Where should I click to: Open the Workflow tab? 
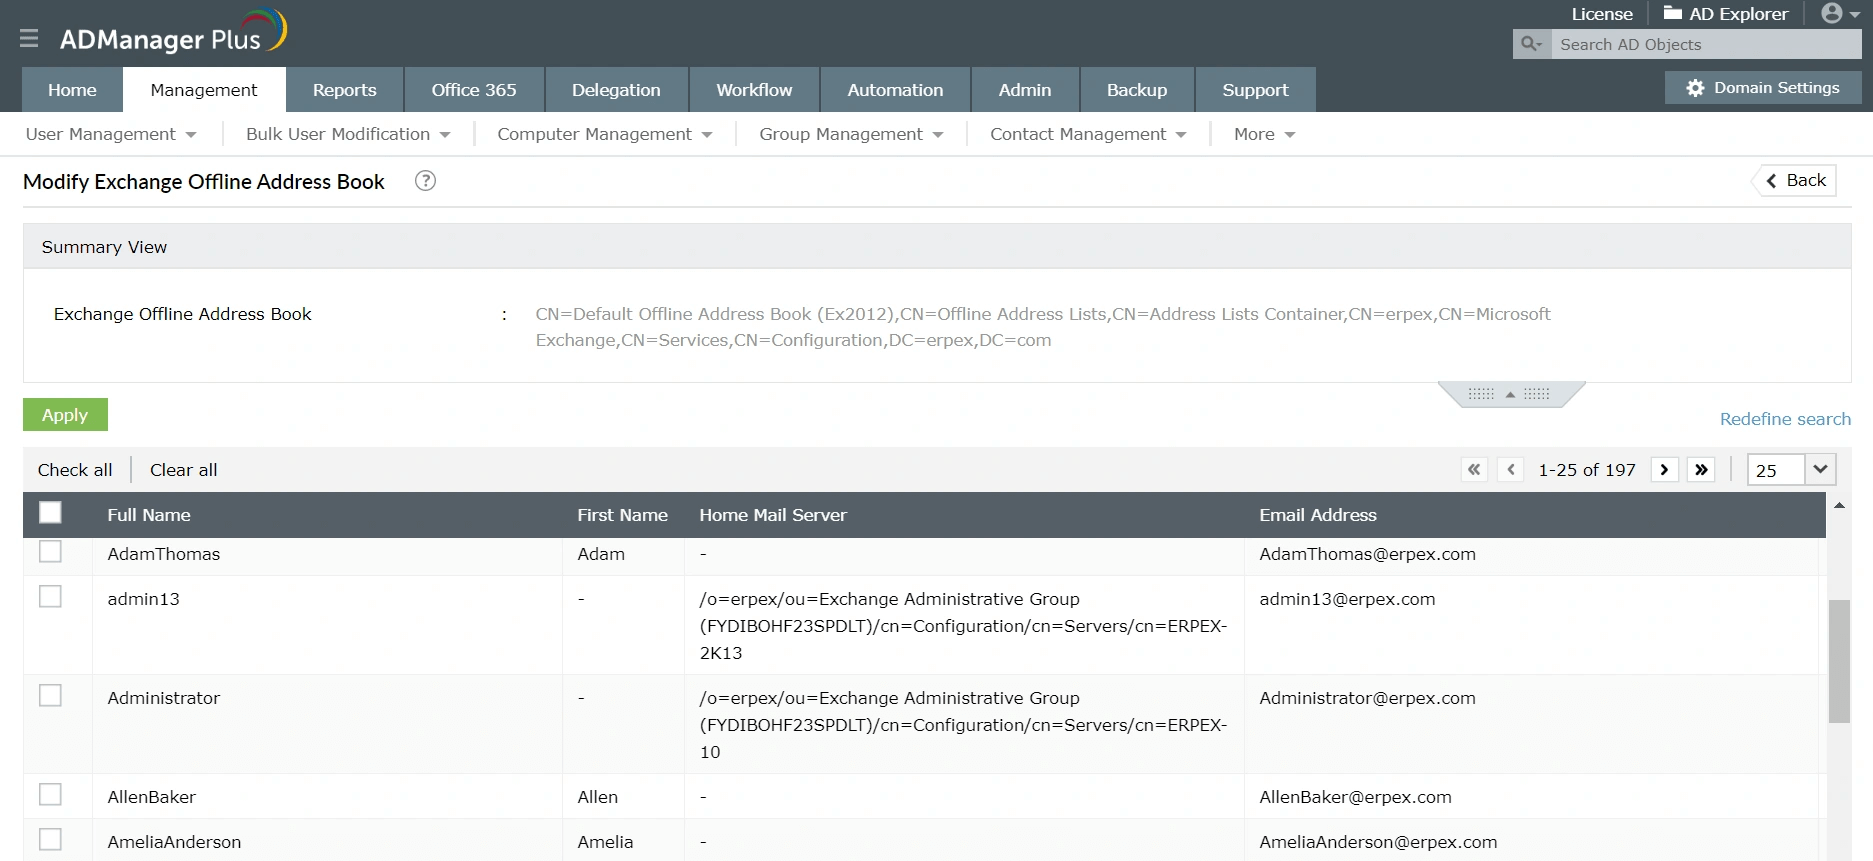tap(754, 90)
